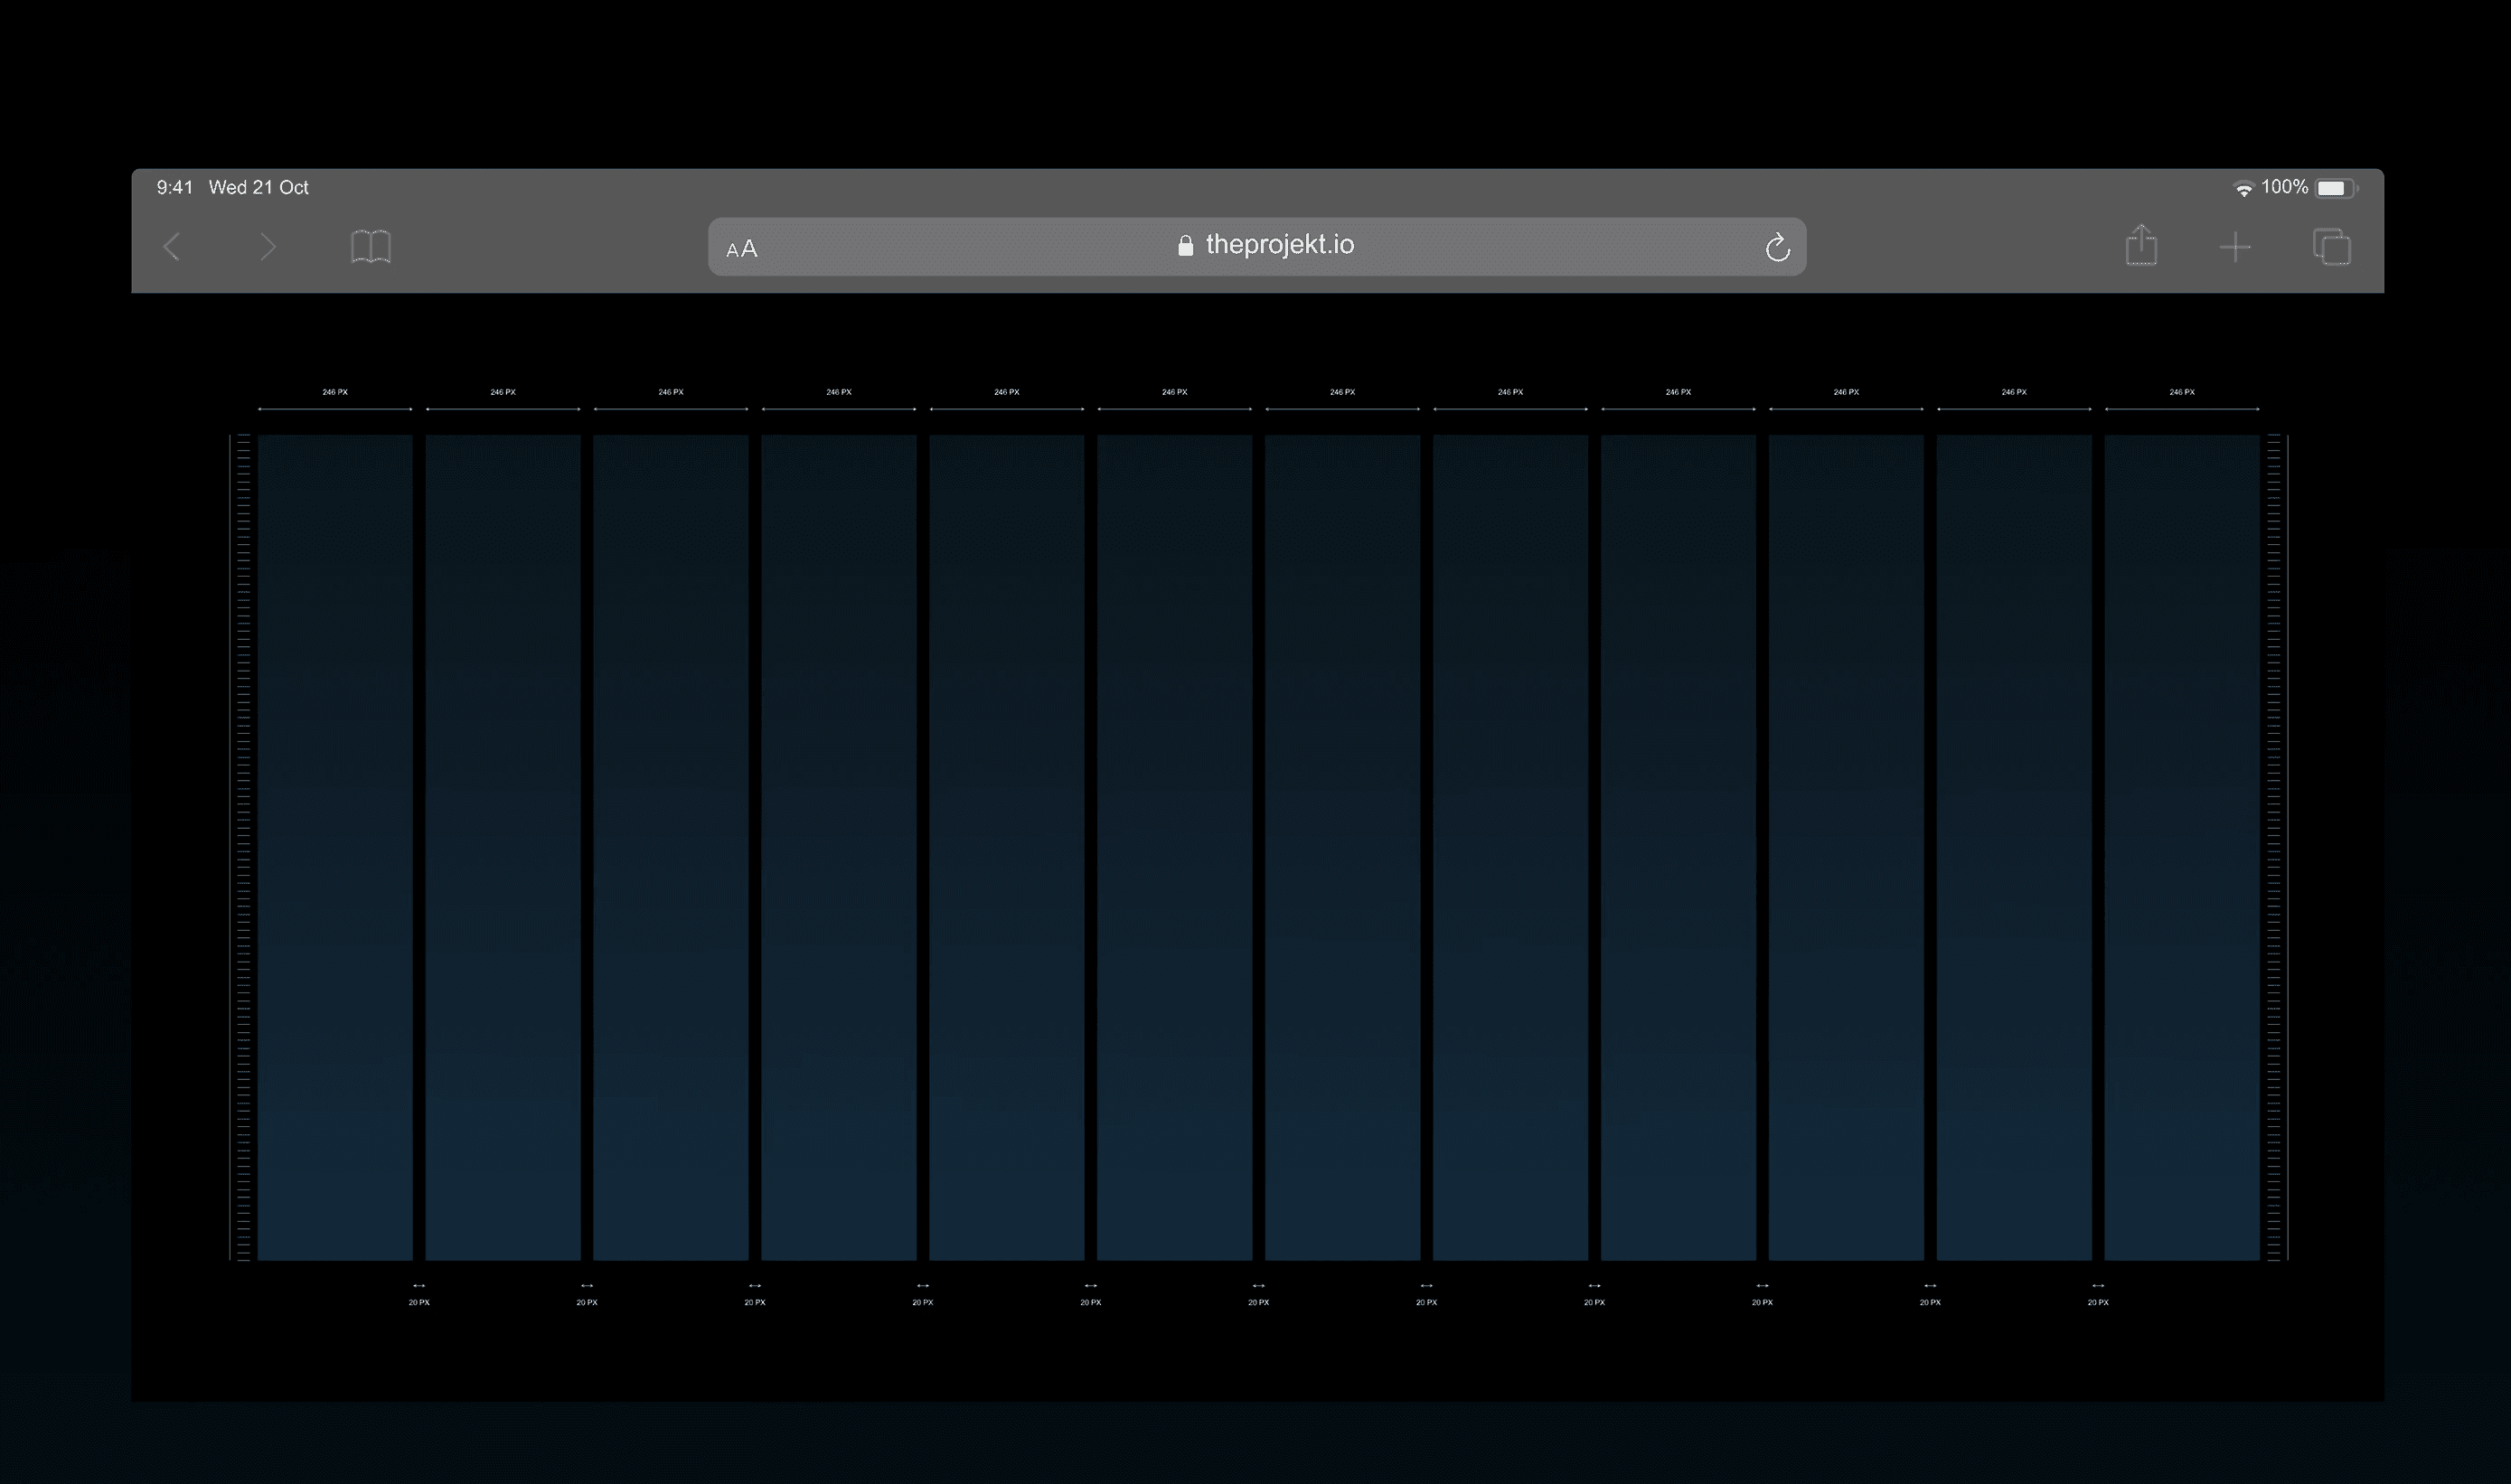Open the share sheet icon
This screenshot has height=1484, width=2511.
coord(2141,245)
